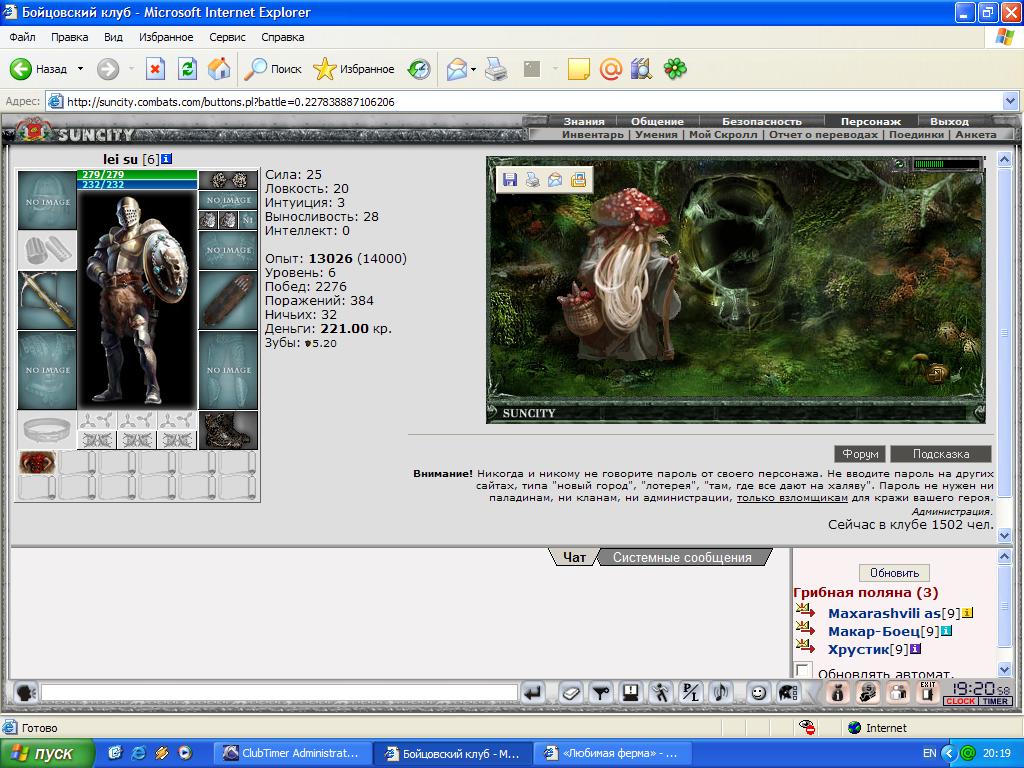Toggle the Обновлять автомат. checkbox

tap(803, 671)
